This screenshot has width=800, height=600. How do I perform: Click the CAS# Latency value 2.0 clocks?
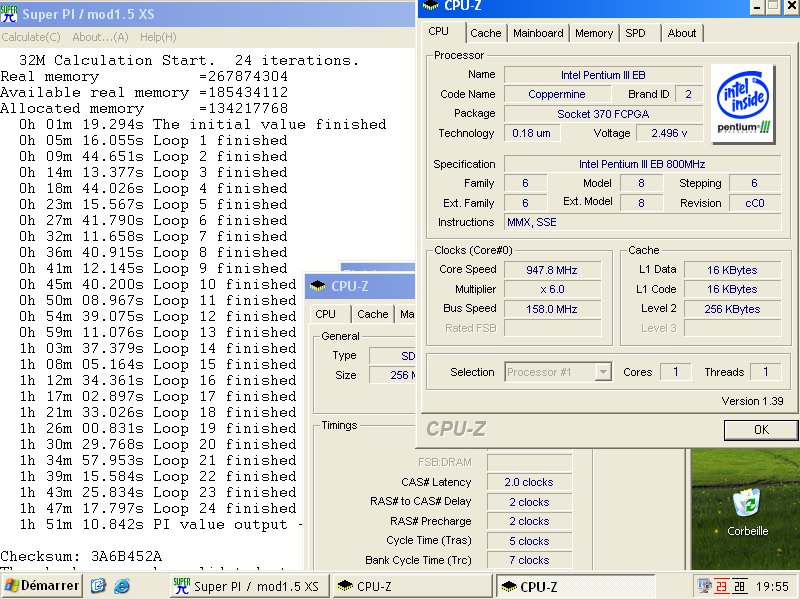pos(529,482)
